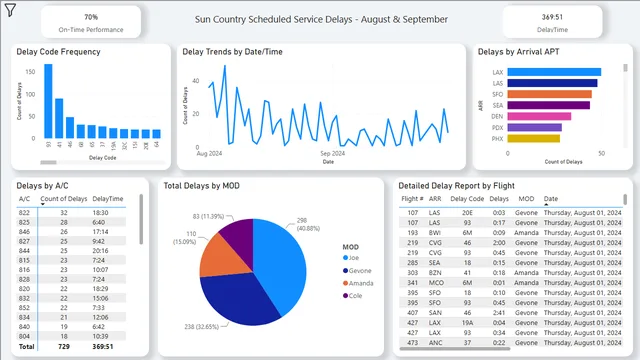Viewport: 640px width, 360px height.
Task: Click the tallest bar for delay code 93
Action: pos(48,101)
